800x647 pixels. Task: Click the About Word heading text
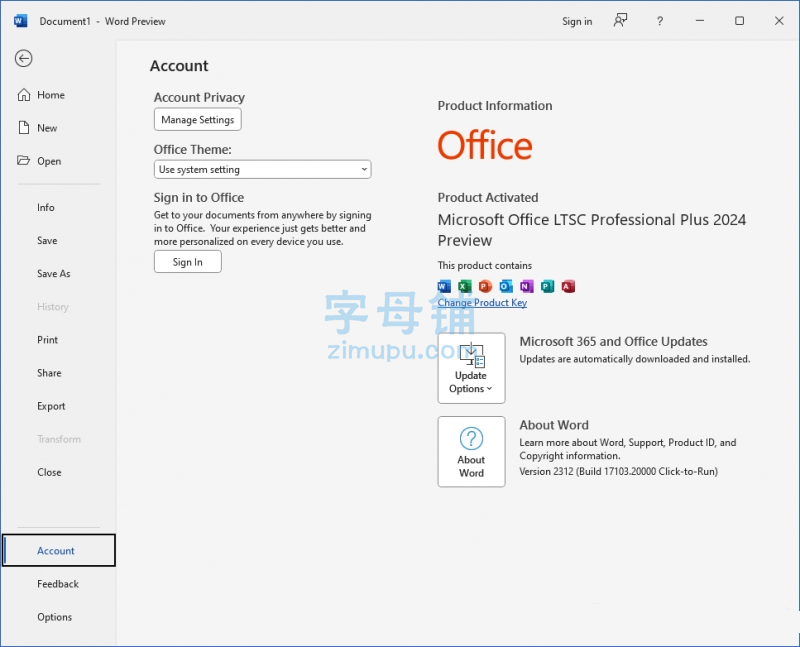click(x=554, y=425)
